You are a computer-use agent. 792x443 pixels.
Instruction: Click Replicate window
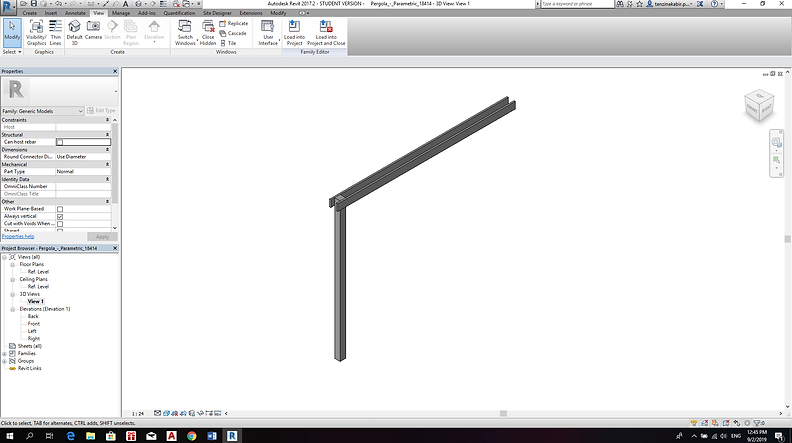point(234,23)
